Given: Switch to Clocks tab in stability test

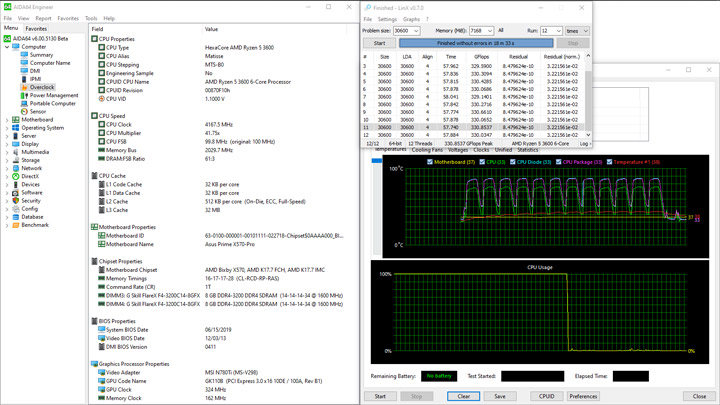Looking at the screenshot, I should (x=481, y=150).
